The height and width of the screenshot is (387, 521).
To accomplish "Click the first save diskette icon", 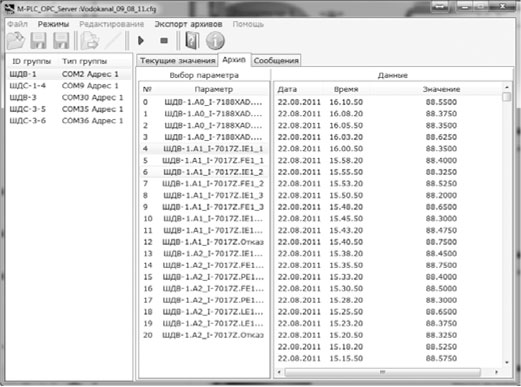I will click(x=38, y=41).
